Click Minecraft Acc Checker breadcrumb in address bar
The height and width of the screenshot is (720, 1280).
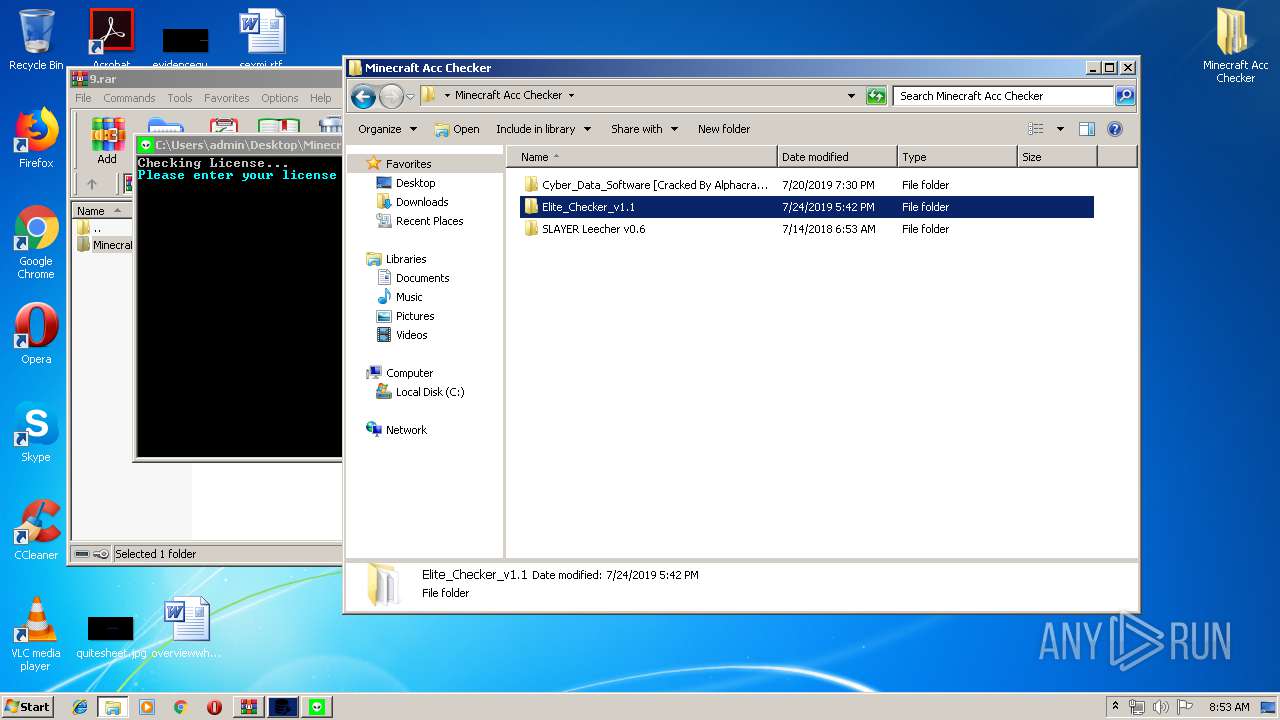coord(508,96)
